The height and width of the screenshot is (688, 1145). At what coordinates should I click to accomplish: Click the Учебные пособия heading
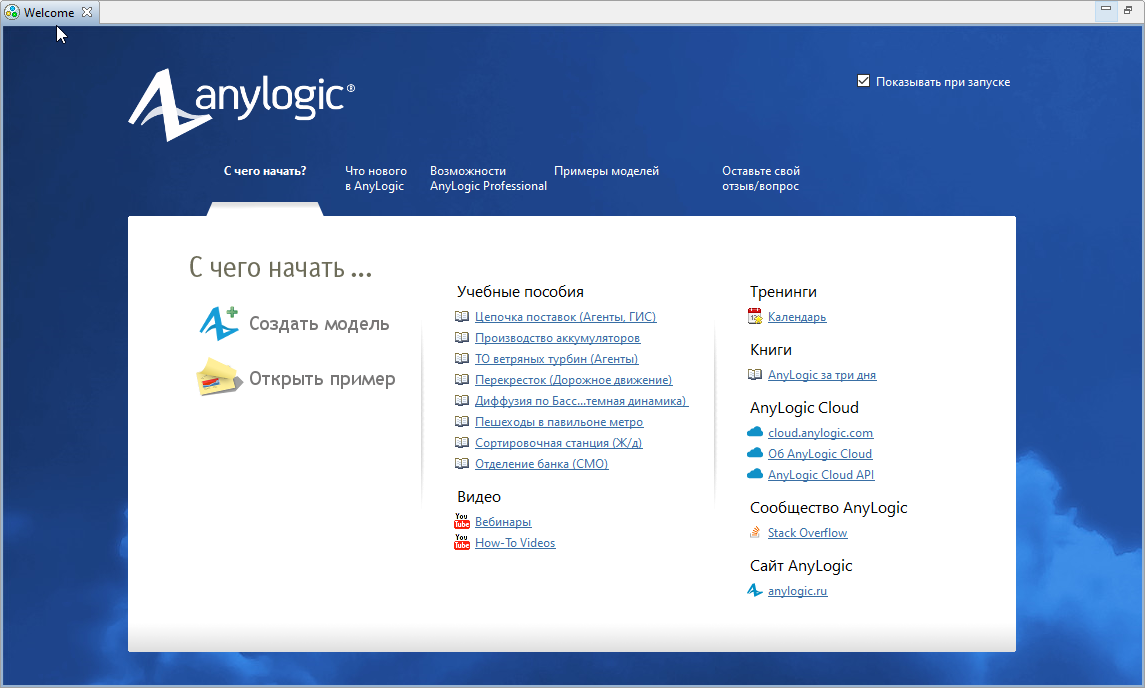pyautogui.click(x=520, y=291)
